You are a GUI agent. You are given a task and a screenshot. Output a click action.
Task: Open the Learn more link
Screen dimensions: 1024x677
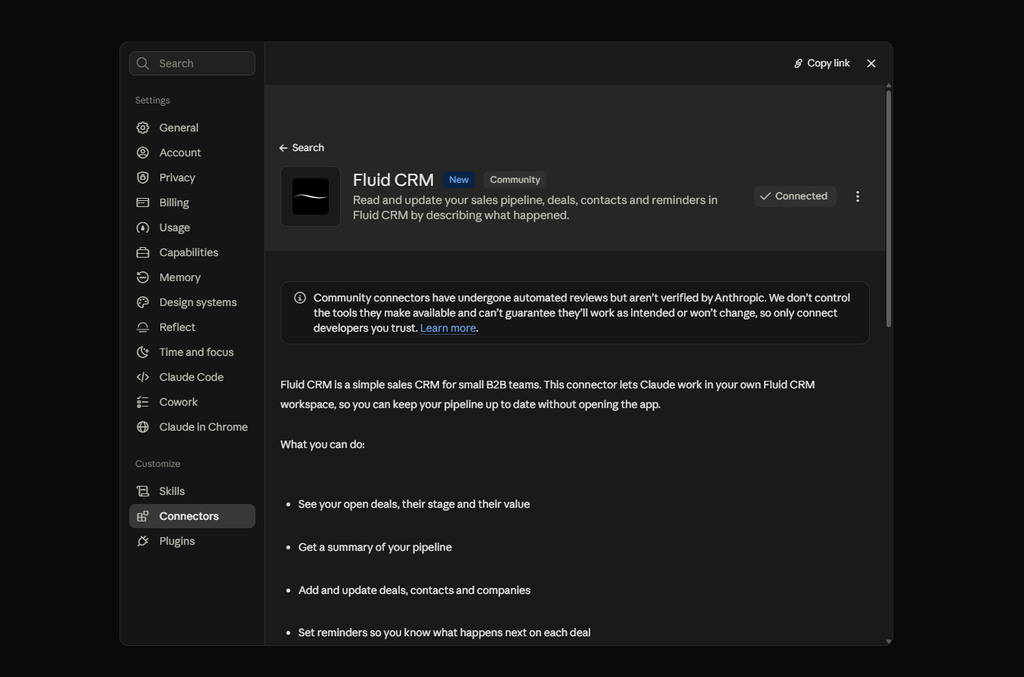tap(447, 328)
